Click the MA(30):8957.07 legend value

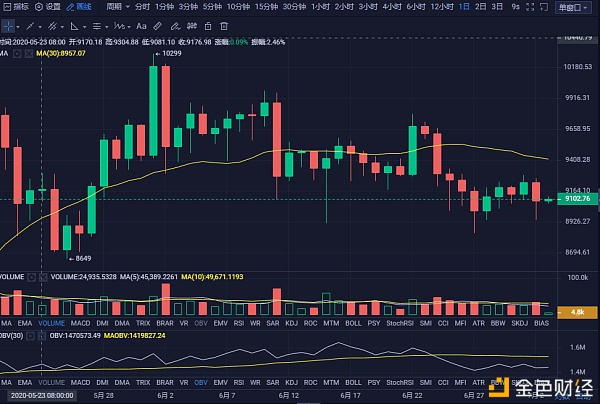[61, 54]
